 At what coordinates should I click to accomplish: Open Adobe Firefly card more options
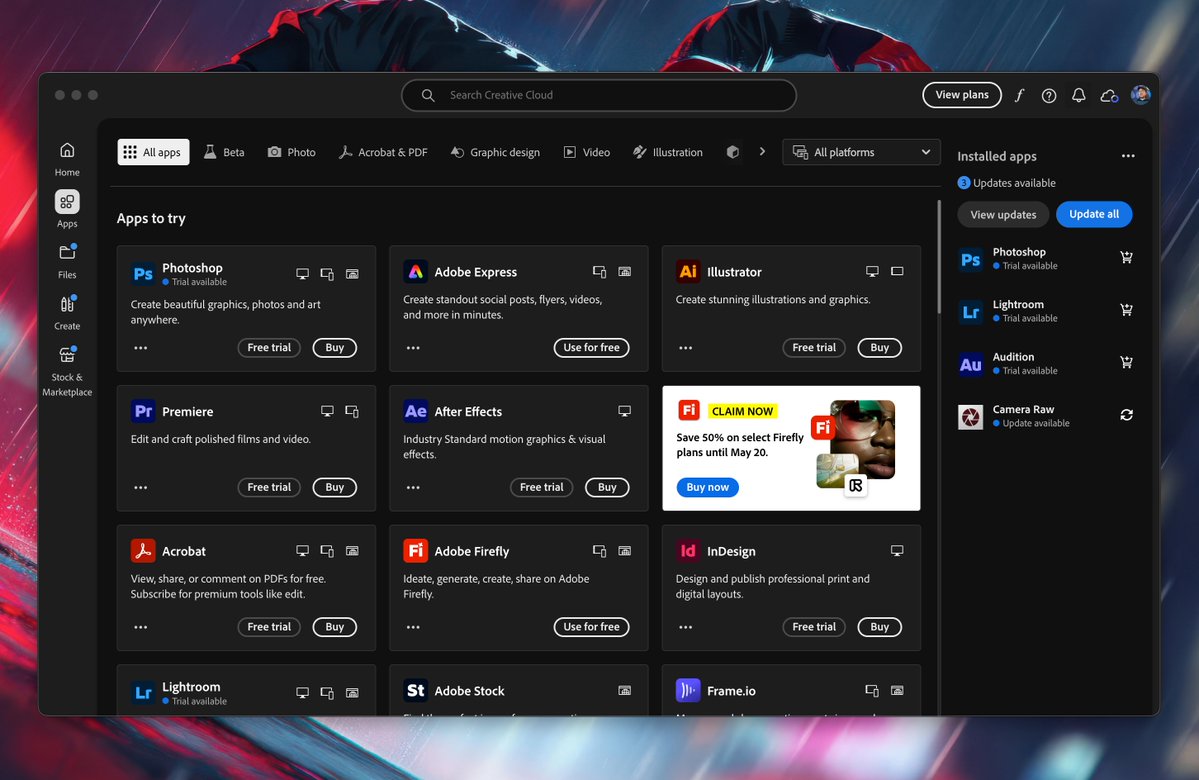(413, 627)
